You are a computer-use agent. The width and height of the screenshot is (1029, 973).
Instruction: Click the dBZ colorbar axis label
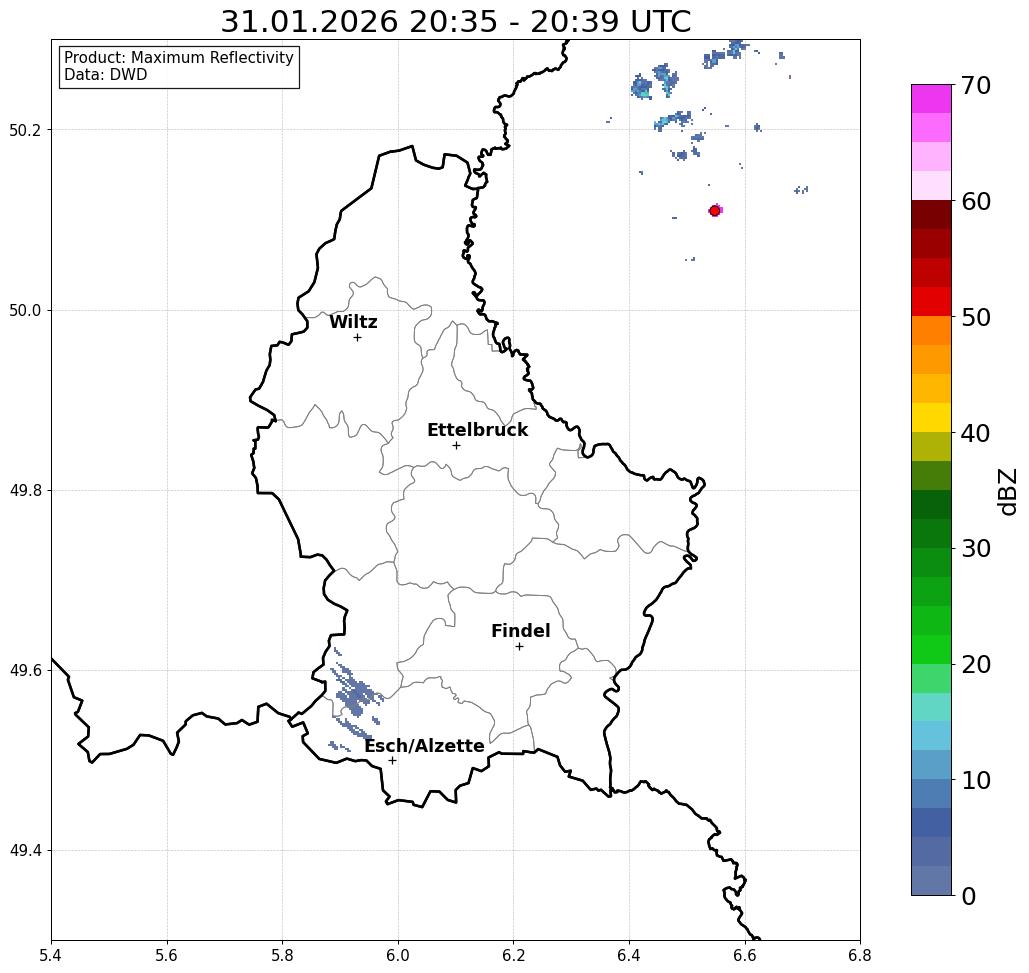pyautogui.click(x=1007, y=491)
